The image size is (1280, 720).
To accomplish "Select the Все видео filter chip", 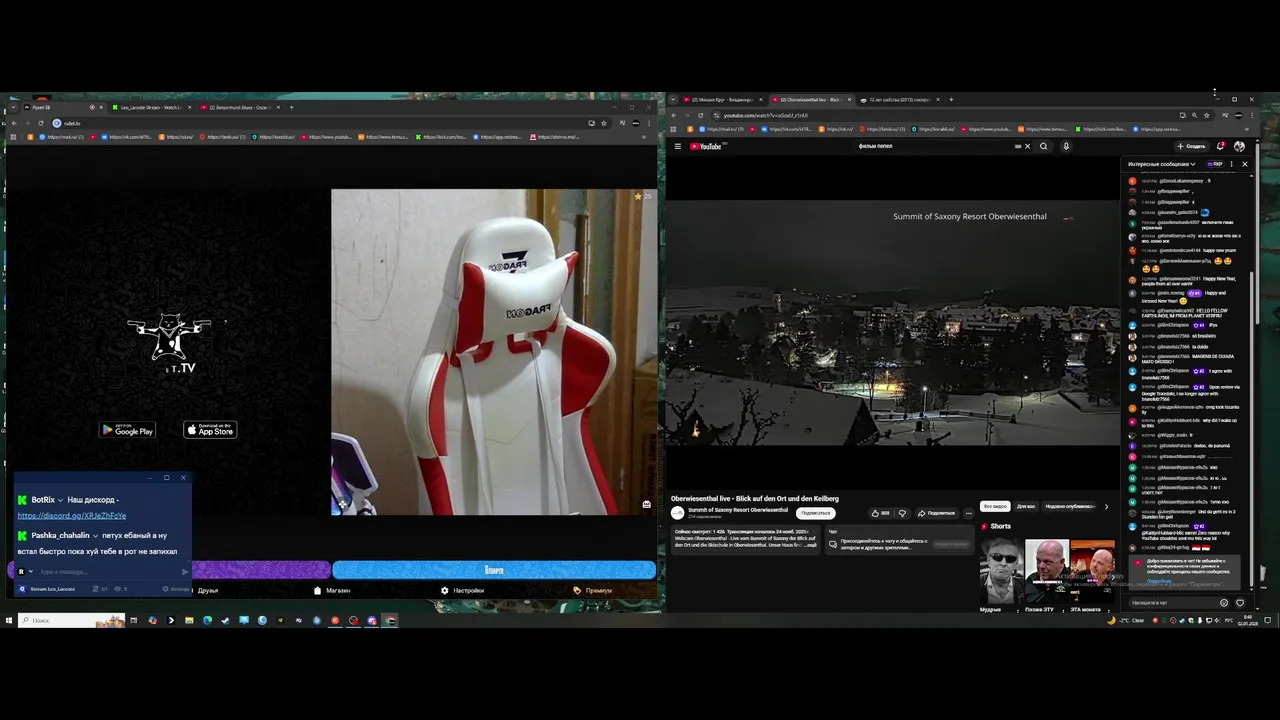I will pyautogui.click(x=994, y=506).
